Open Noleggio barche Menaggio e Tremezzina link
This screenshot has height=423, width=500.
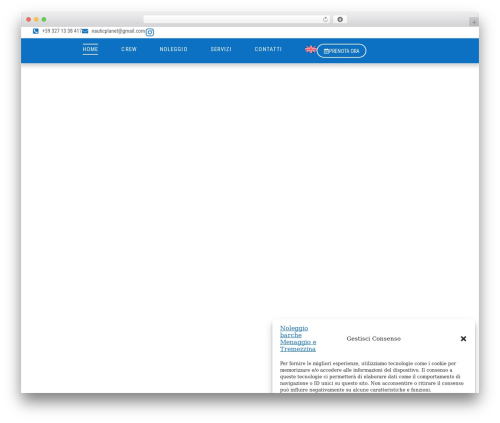tap(298, 339)
